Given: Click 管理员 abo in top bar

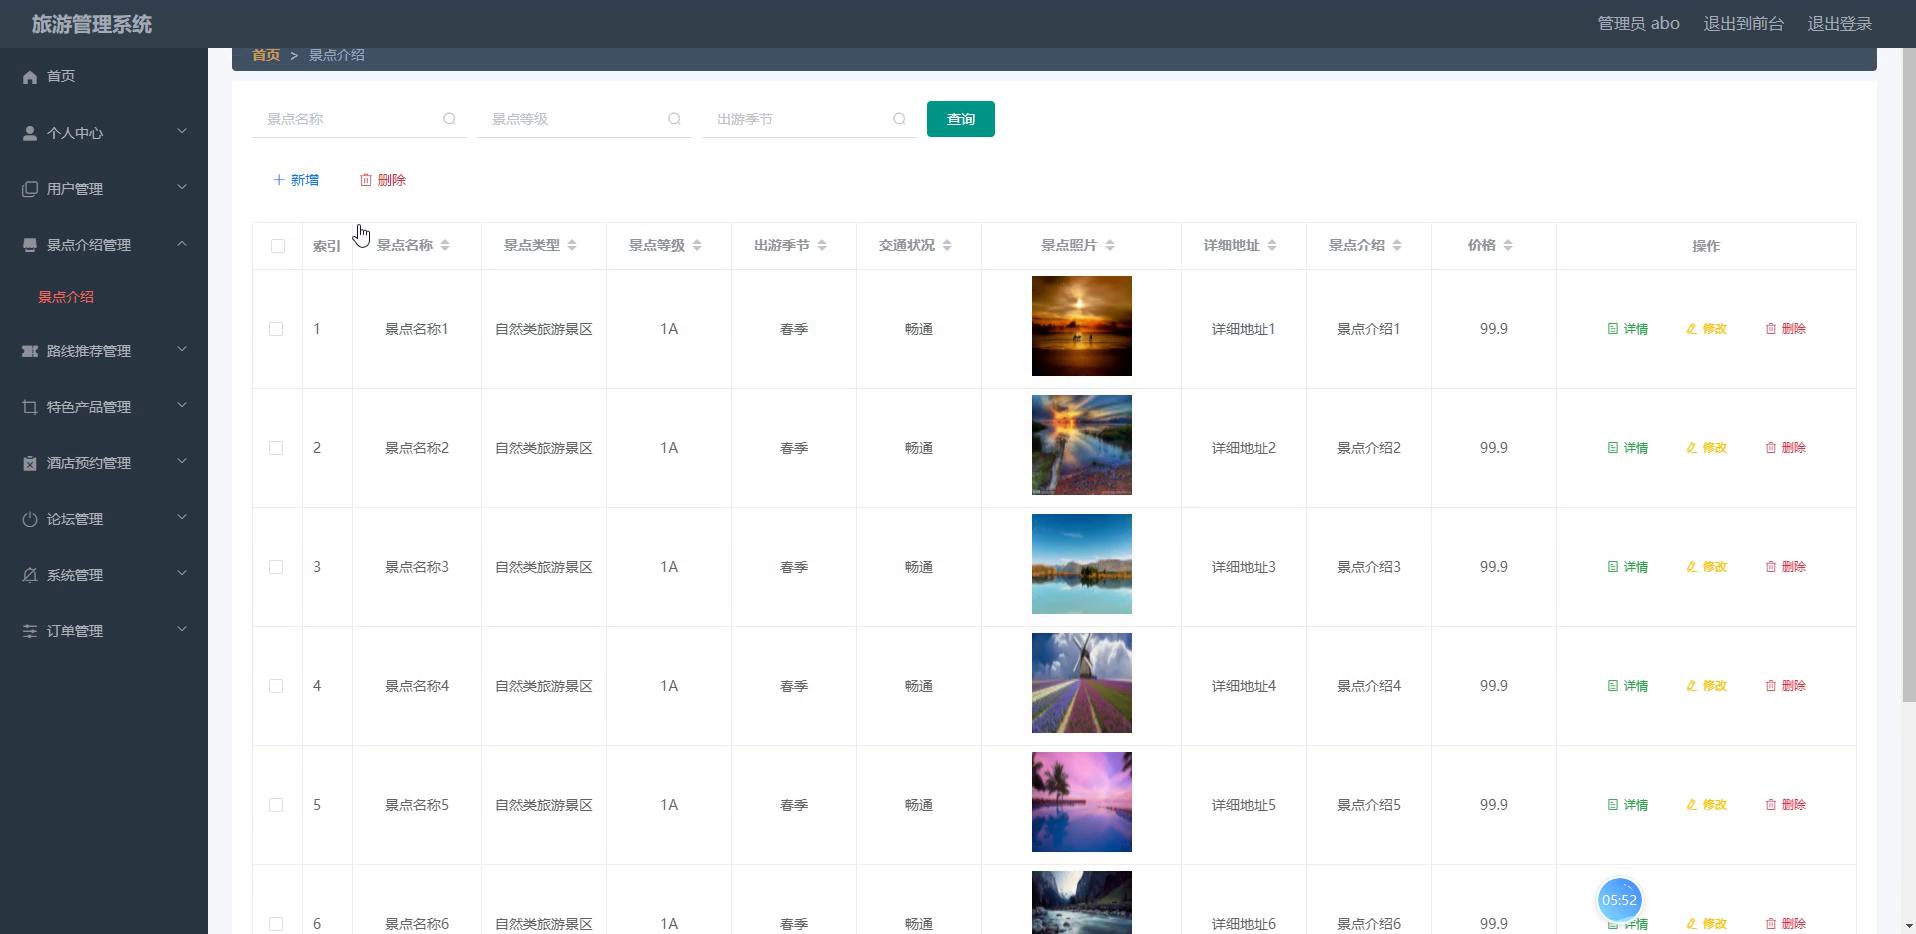Looking at the screenshot, I should (x=1638, y=24).
